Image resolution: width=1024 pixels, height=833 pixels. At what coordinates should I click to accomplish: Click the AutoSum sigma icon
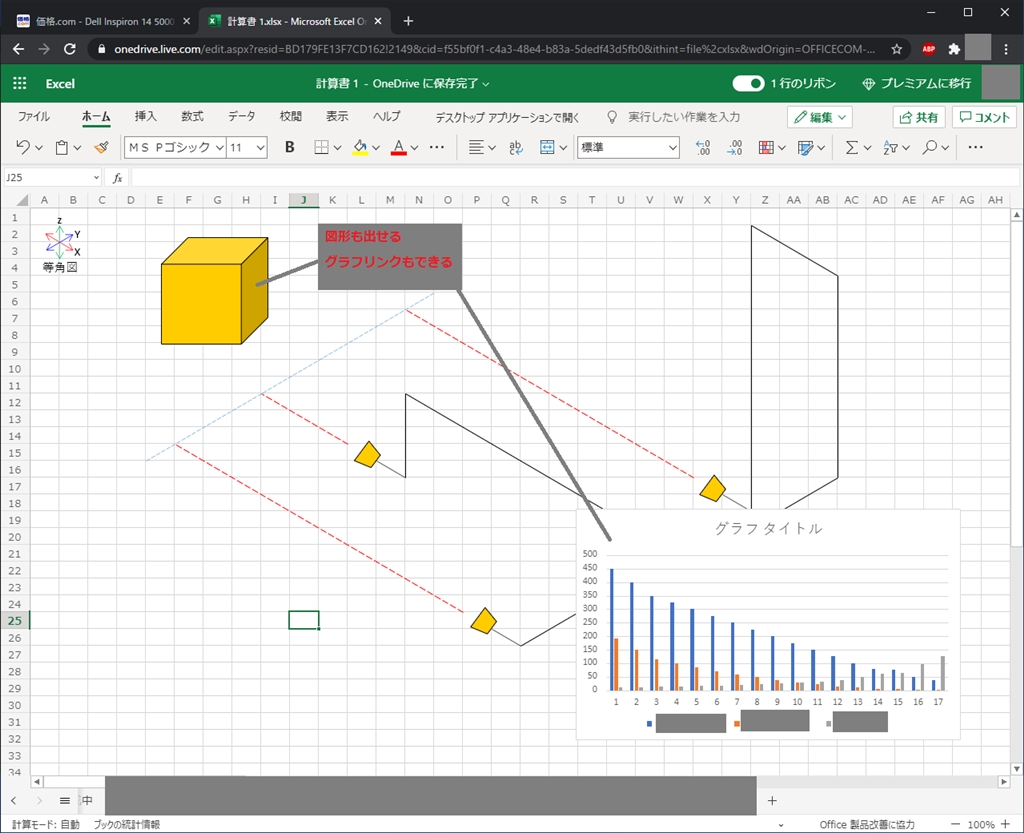[x=852, y=148]
